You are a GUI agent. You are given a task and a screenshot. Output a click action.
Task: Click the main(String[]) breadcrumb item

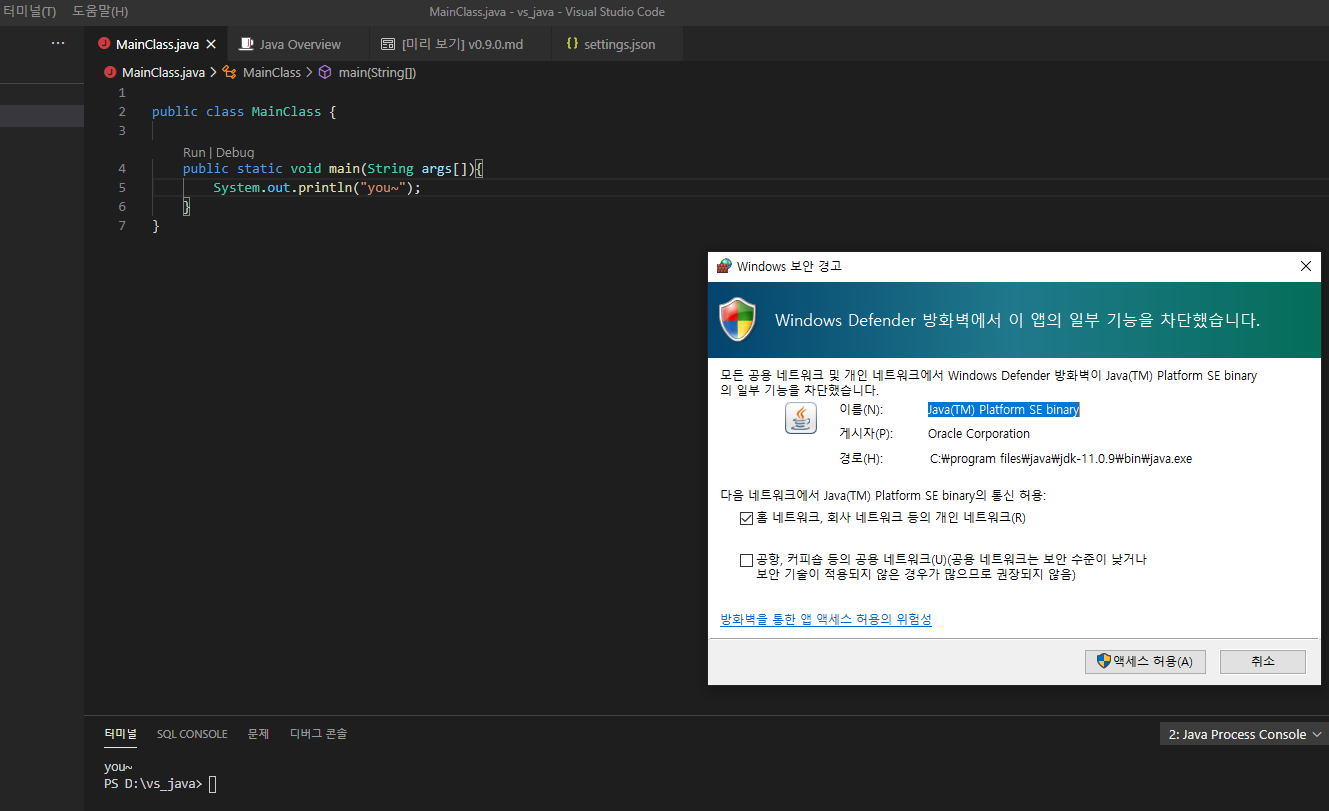[x=377, y=72]
